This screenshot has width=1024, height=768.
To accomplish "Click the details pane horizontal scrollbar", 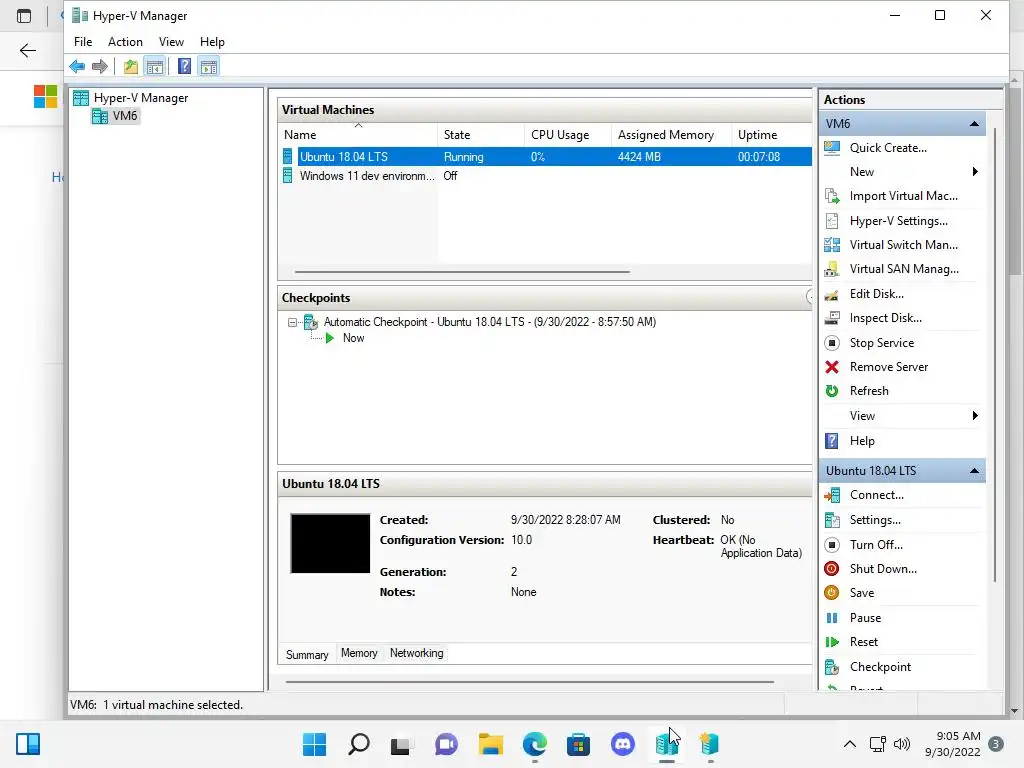I will tap(530, 682).
